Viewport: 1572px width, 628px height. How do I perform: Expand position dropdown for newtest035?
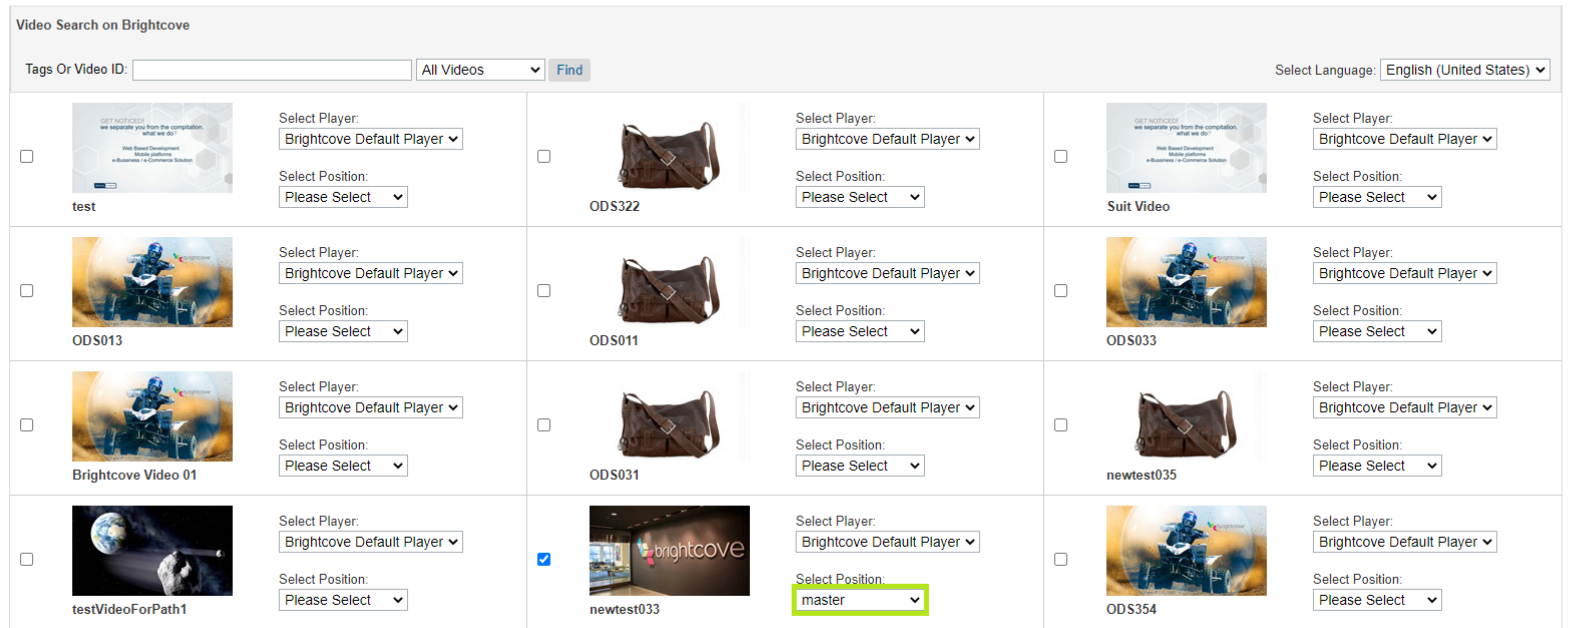tap(1377, 465)
